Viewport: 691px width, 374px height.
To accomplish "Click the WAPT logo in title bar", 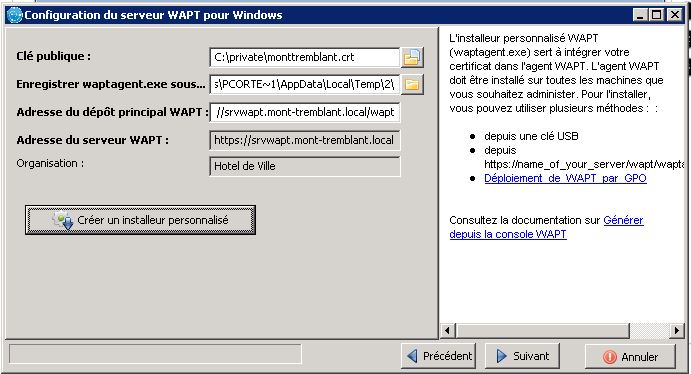I will tap(15, 15).
